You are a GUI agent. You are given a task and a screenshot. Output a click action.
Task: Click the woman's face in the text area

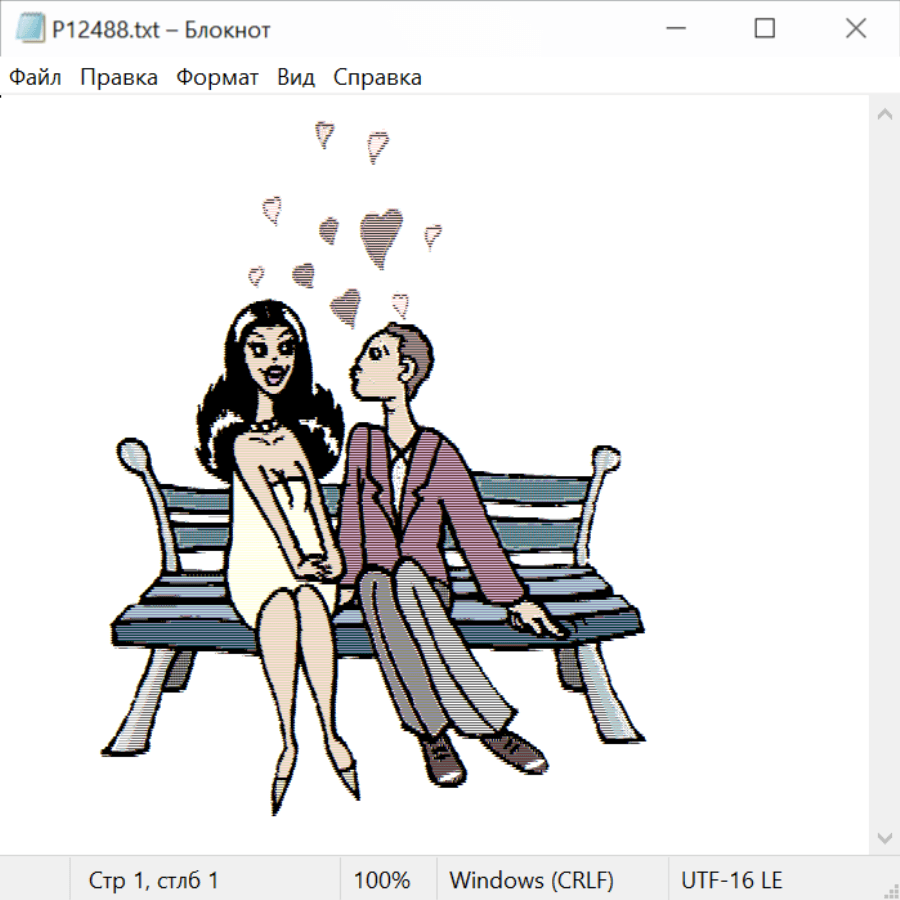(270, 358)
